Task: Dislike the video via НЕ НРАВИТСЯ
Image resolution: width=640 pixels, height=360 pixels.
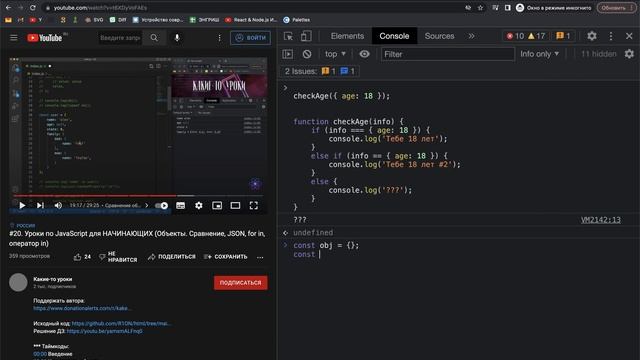Action: (118, 257)
